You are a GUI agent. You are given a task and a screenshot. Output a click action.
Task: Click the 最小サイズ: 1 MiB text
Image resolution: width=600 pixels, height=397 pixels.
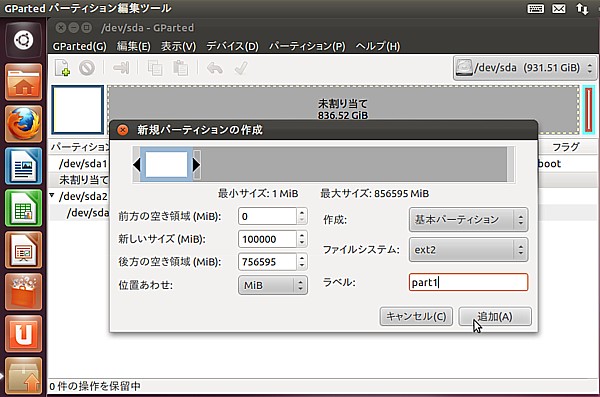point(258,194)
